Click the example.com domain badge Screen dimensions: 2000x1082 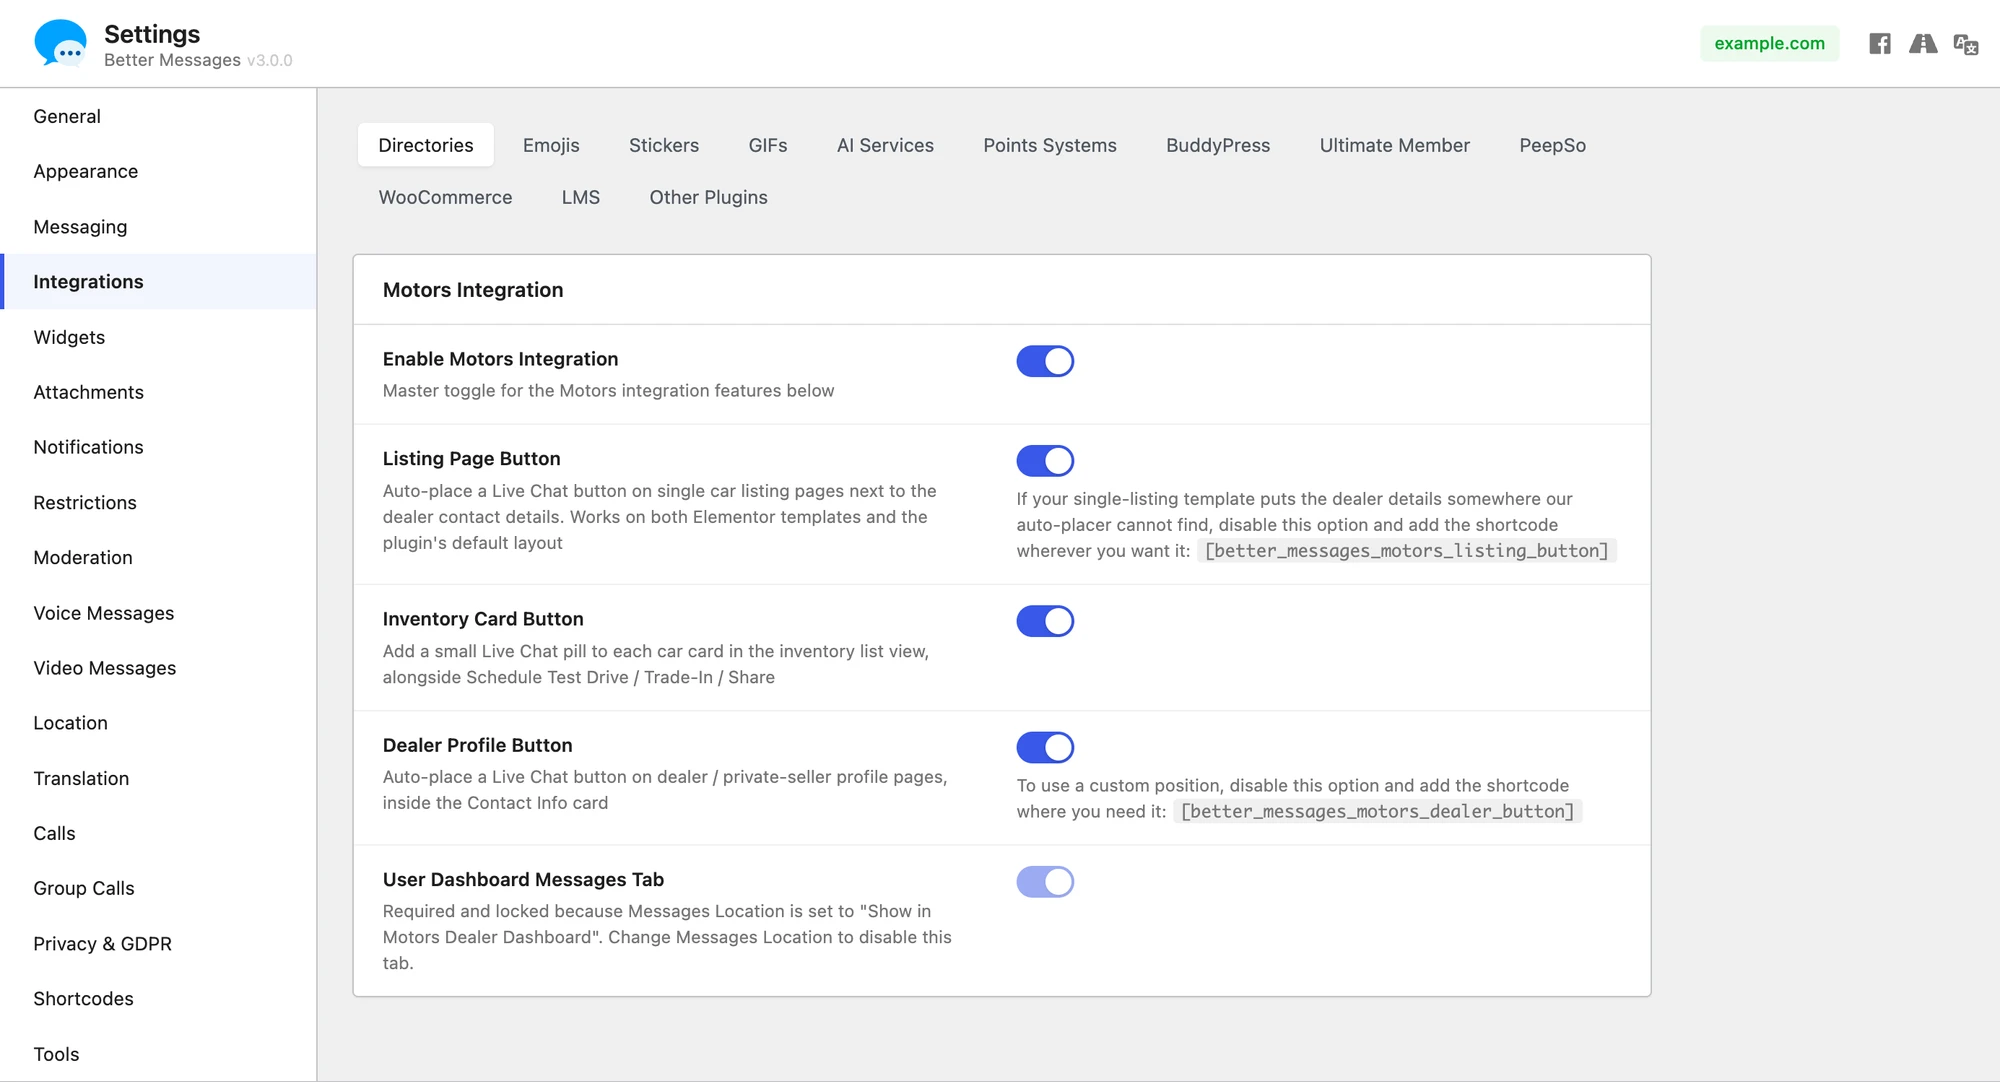[1769, 43]
